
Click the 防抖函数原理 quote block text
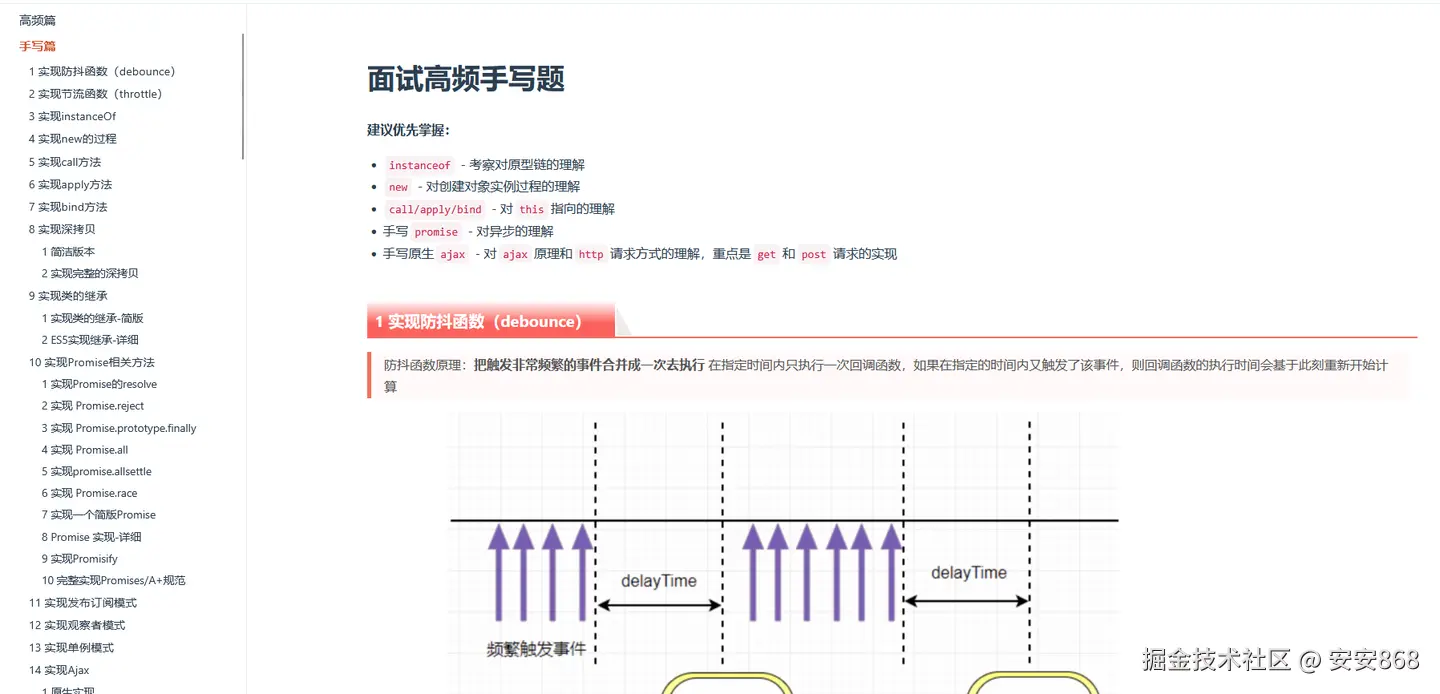pyautogui.click(x=890, y=375)
